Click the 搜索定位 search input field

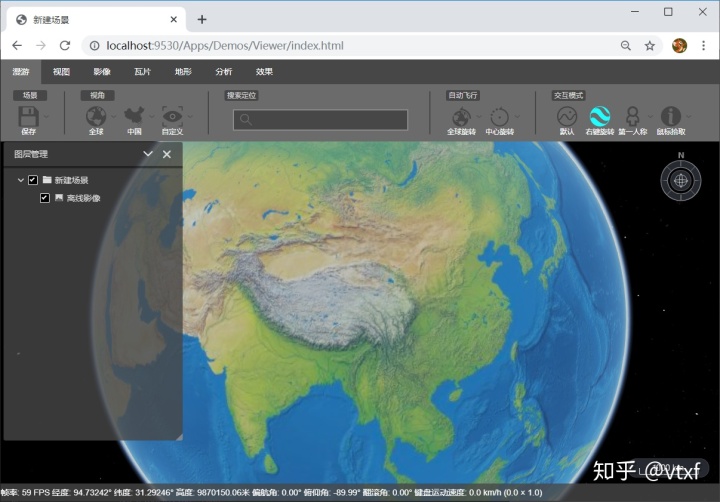pyautogui.click(x=320, y=120)
